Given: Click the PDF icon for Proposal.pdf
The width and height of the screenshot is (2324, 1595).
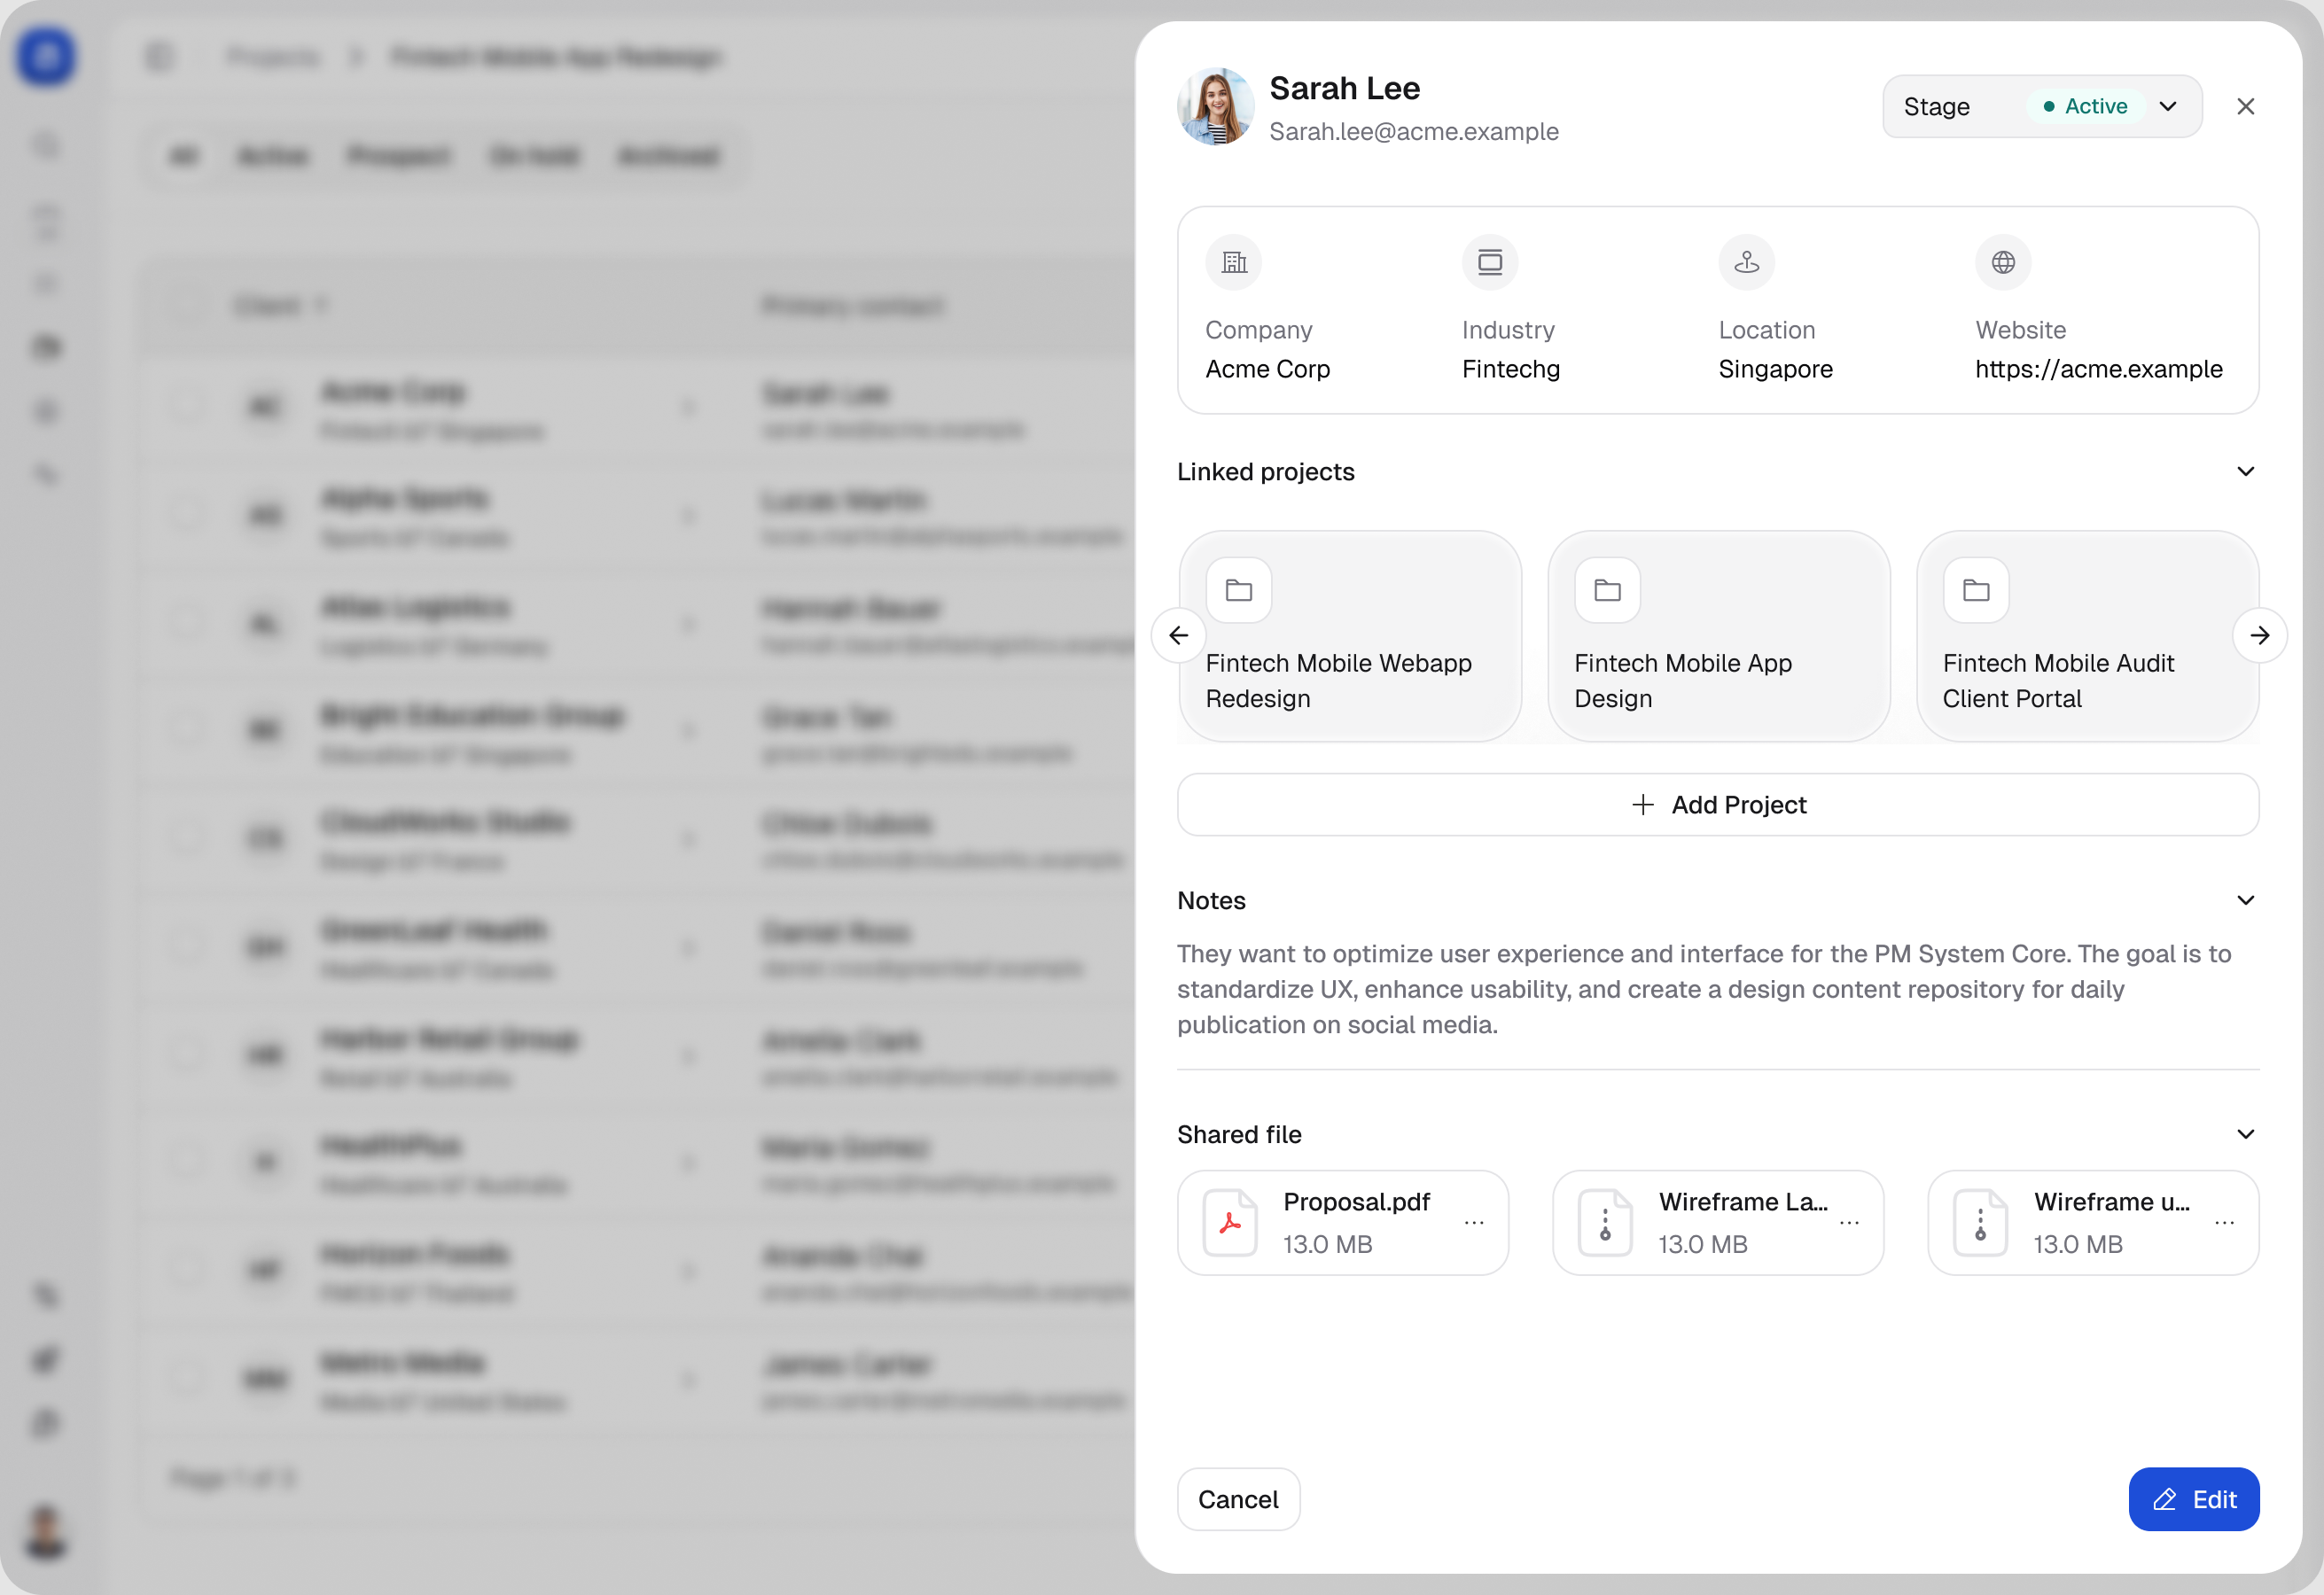Looking at the screenshot, I should [x=1229, y=1223].
